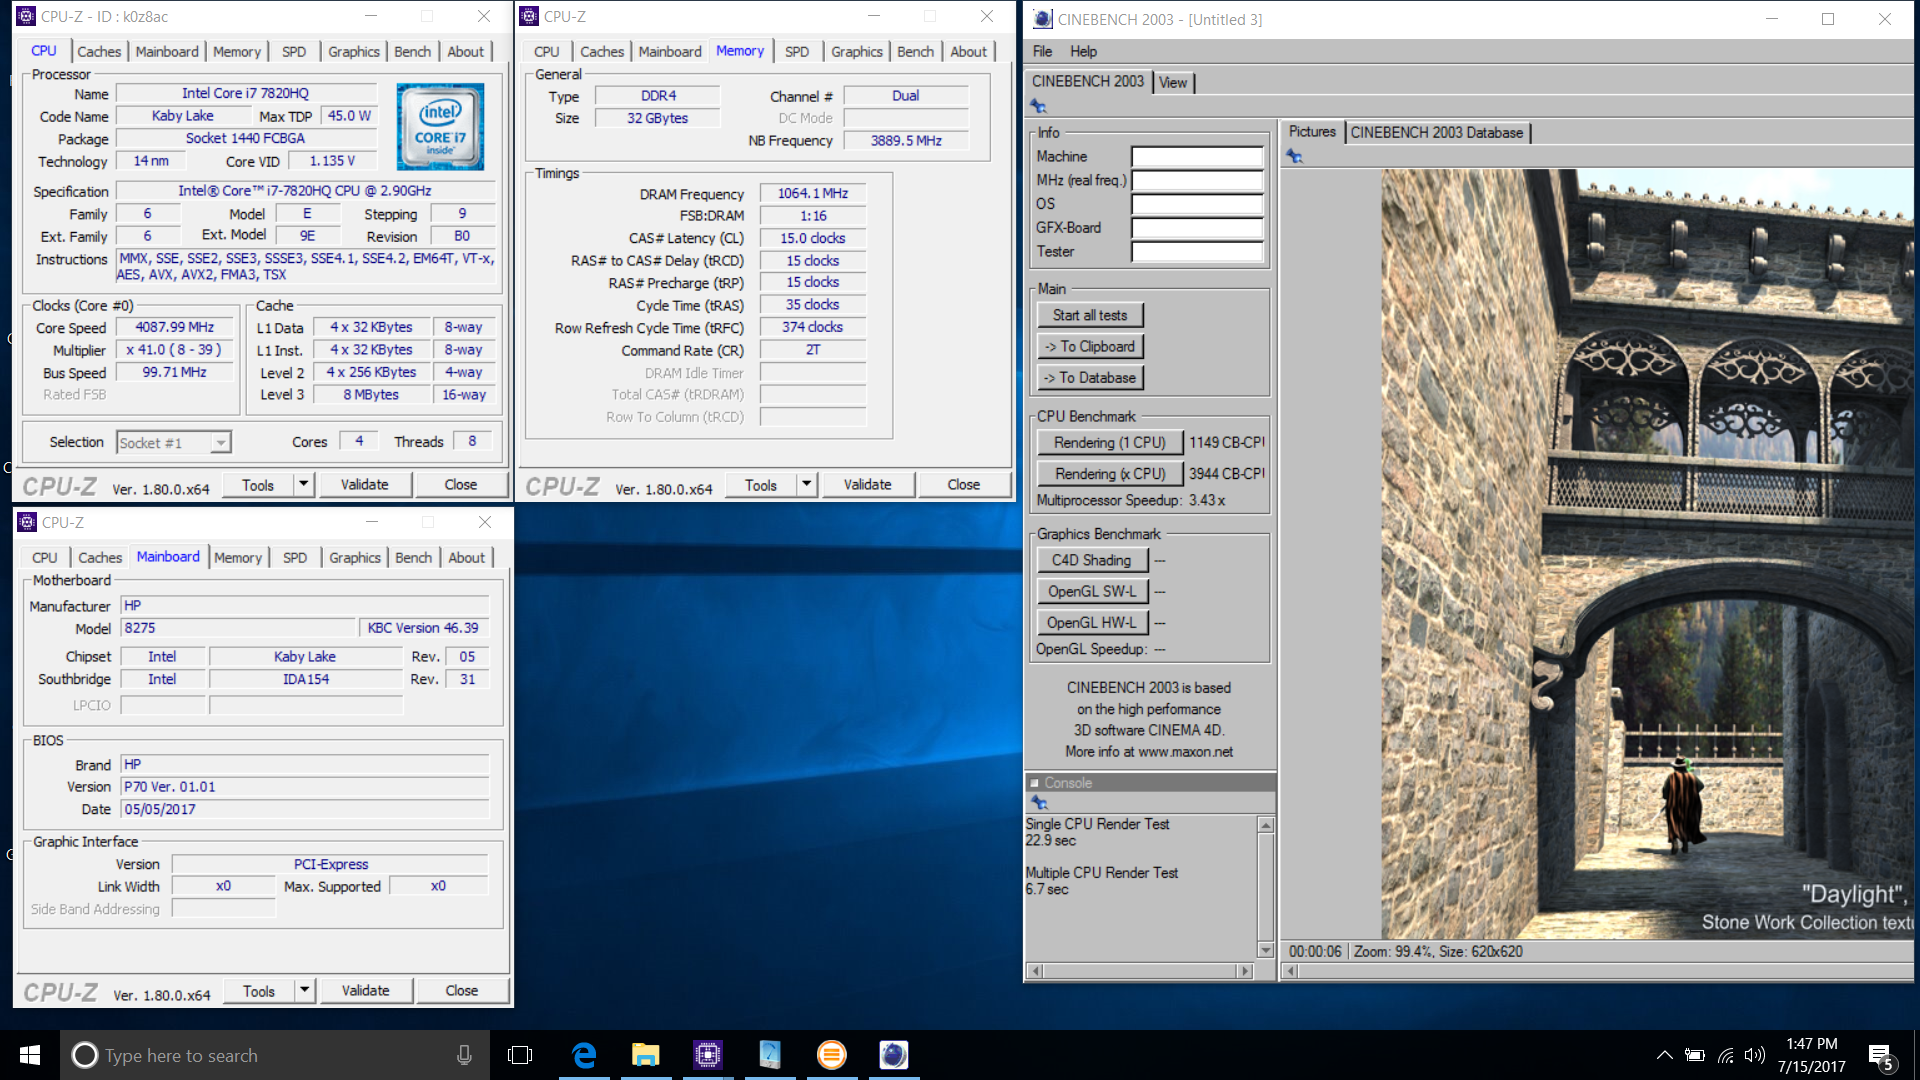The width and height of the screenshot is (1920, 1080).
Task: Click the MHz (real freq.) input field
Action: tap(1197, 180)
